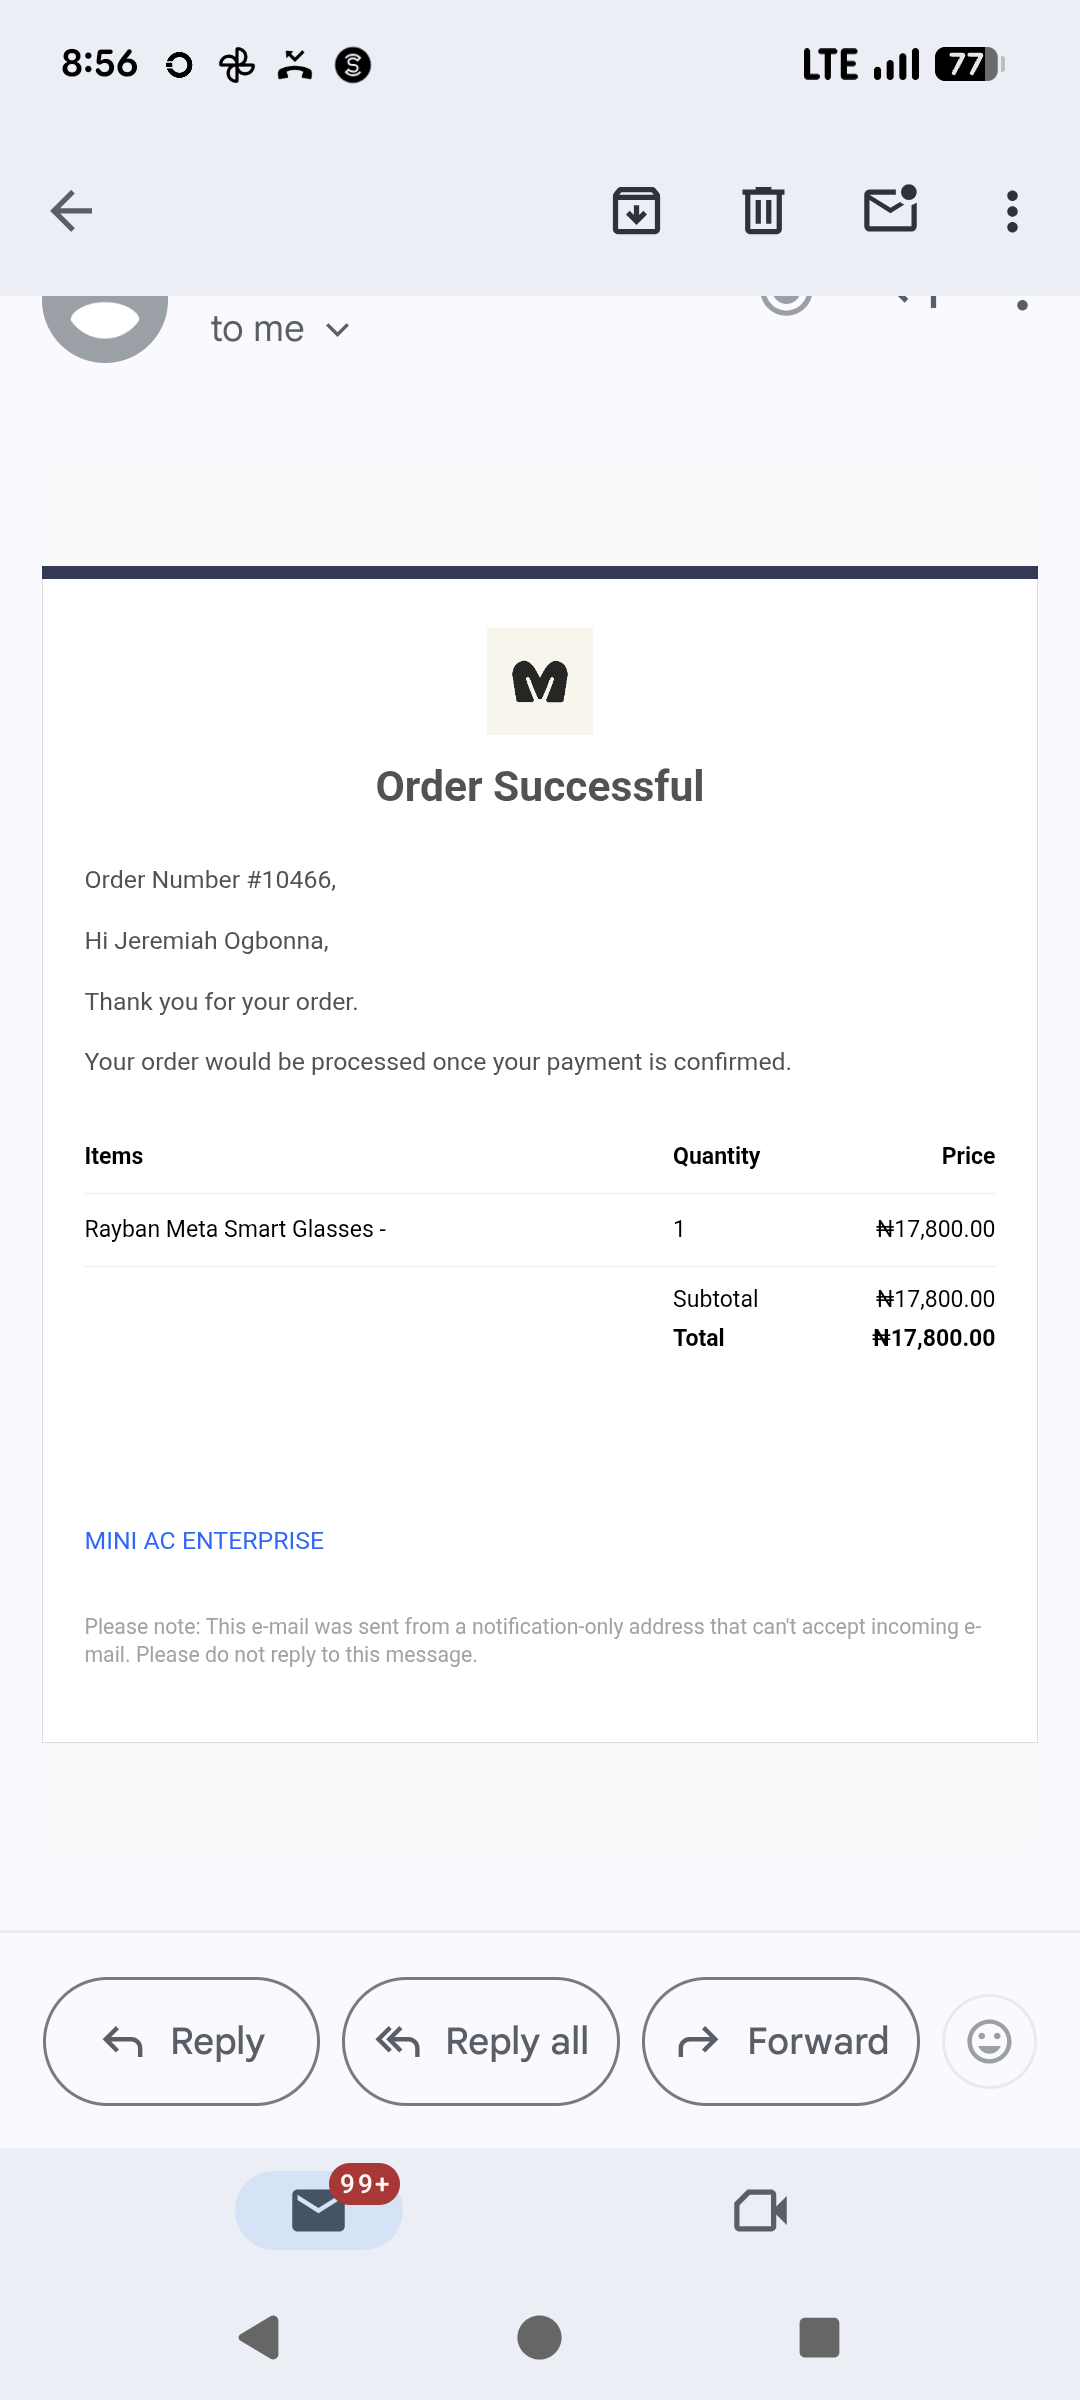The image size is (1080, 2400).
Task: Archive this email with the box icon
Action: coord(636,211)
